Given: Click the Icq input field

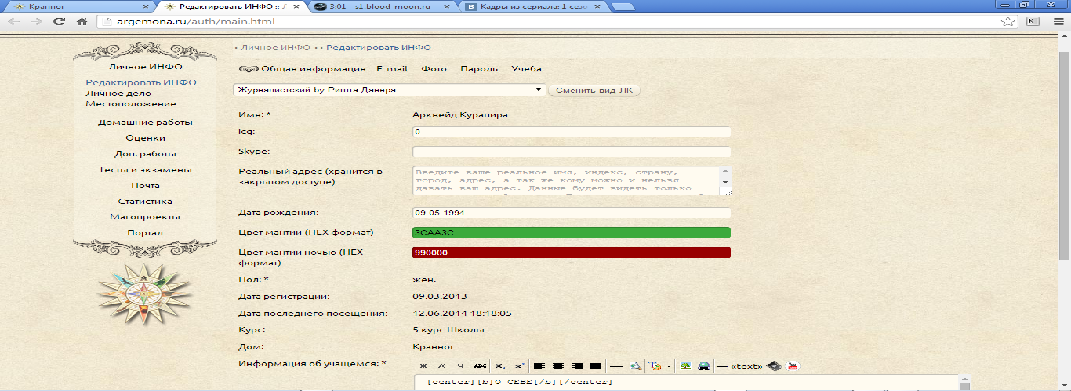Looking at the screenshot, I should [x=572, y=131].
